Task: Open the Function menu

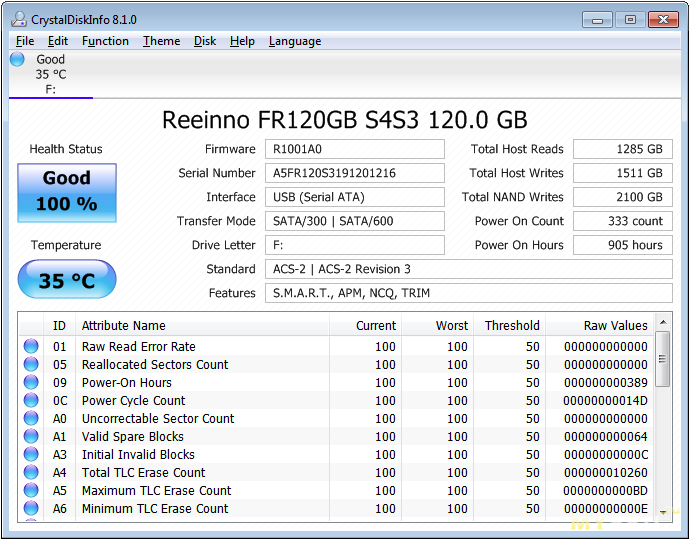Action: point(105,41)
